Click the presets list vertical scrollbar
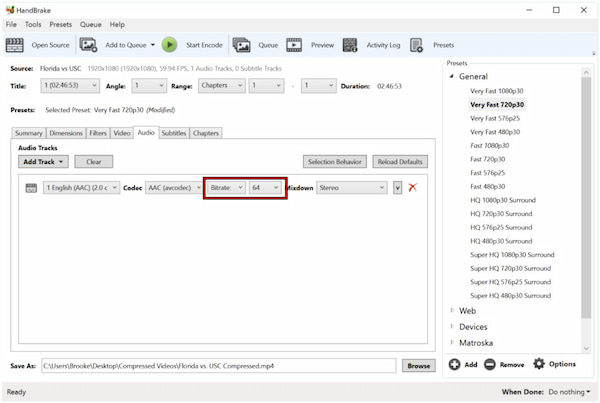Screen dimensions: 600x403 586,197
